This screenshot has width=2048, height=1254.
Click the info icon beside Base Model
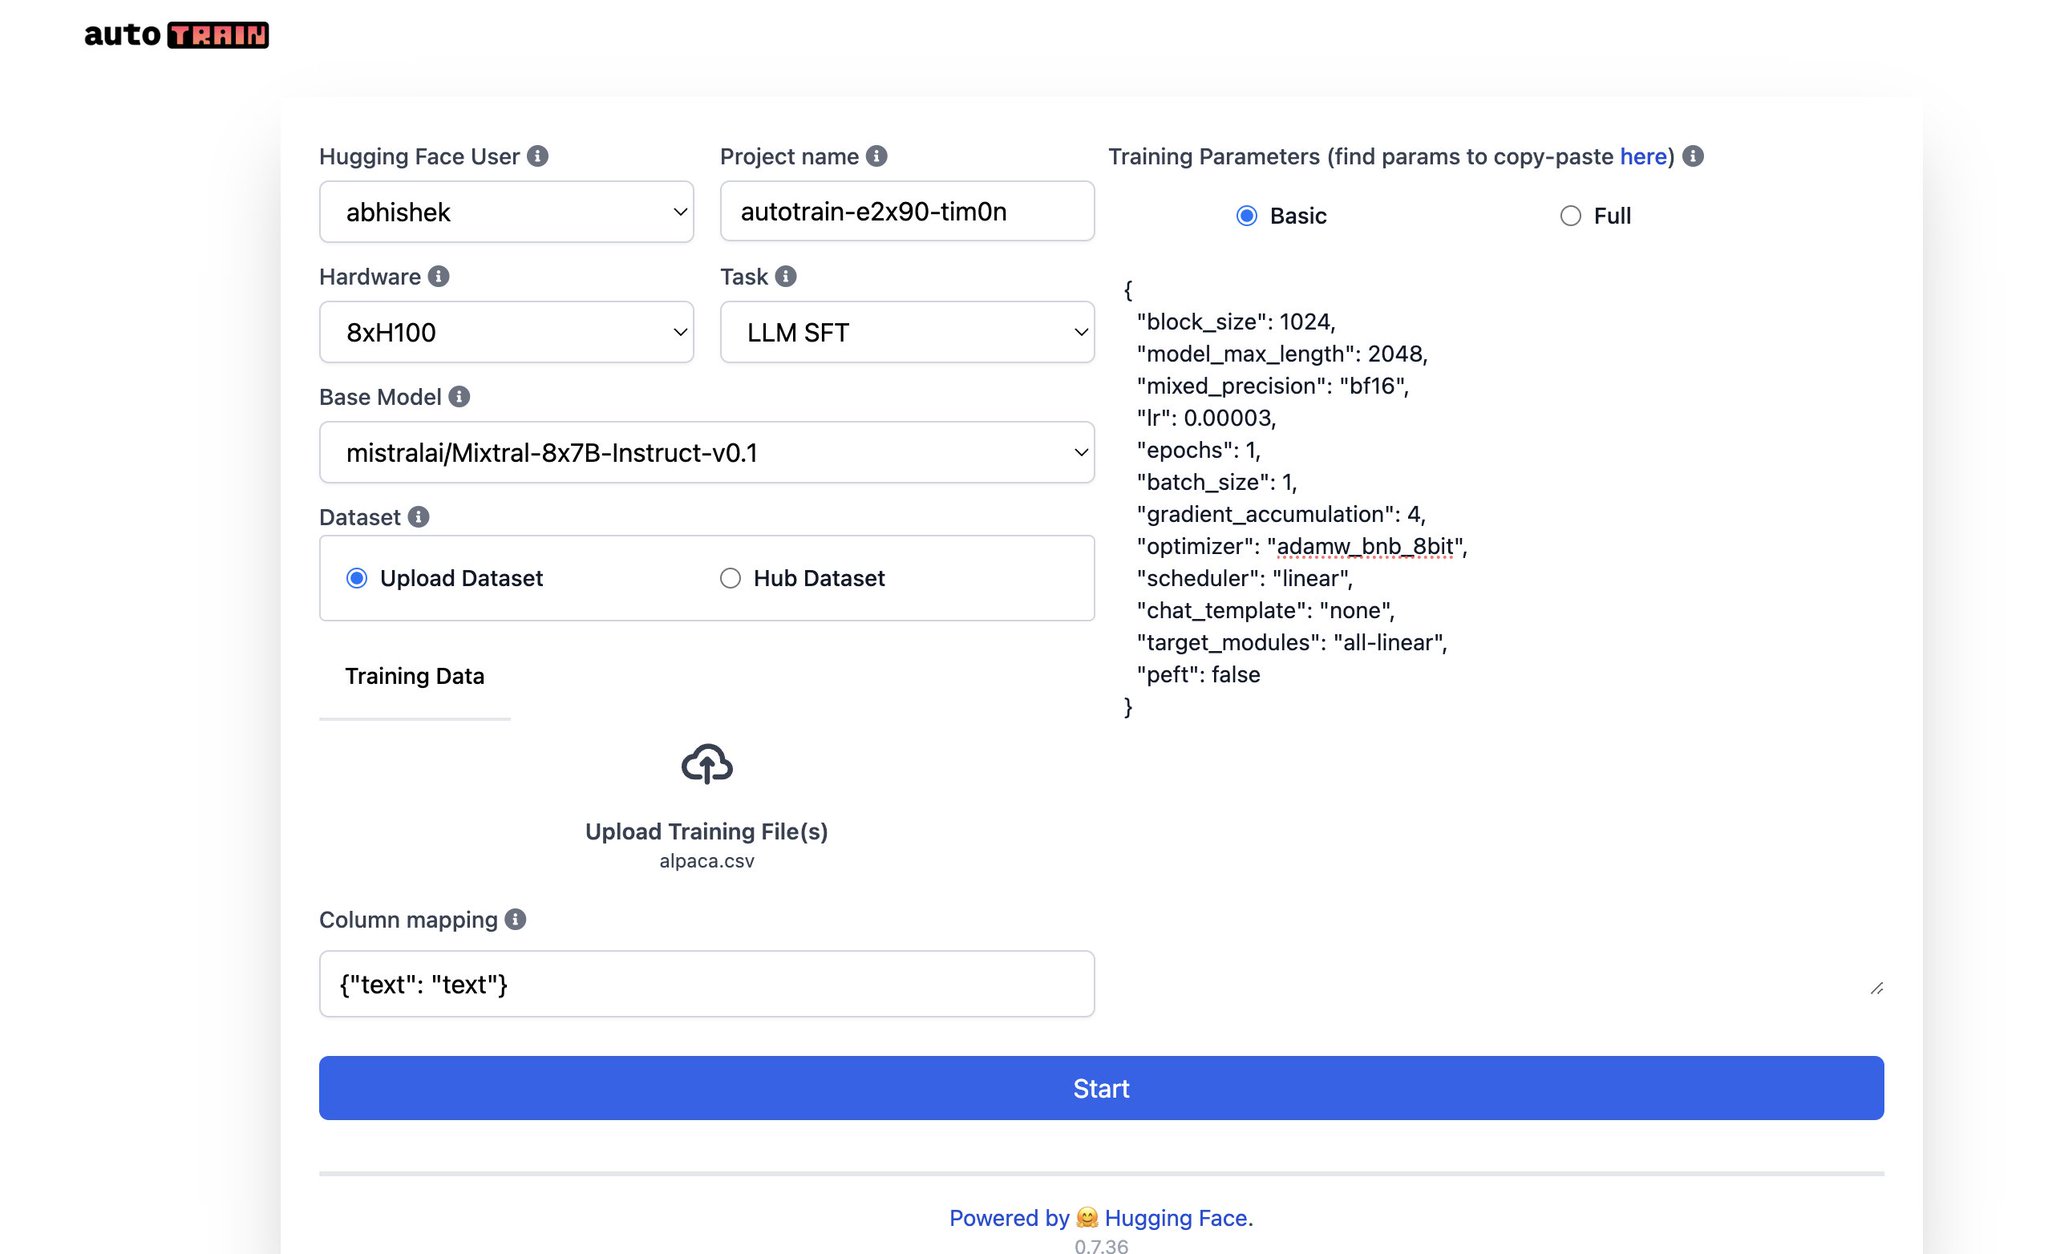coord(459,397)
